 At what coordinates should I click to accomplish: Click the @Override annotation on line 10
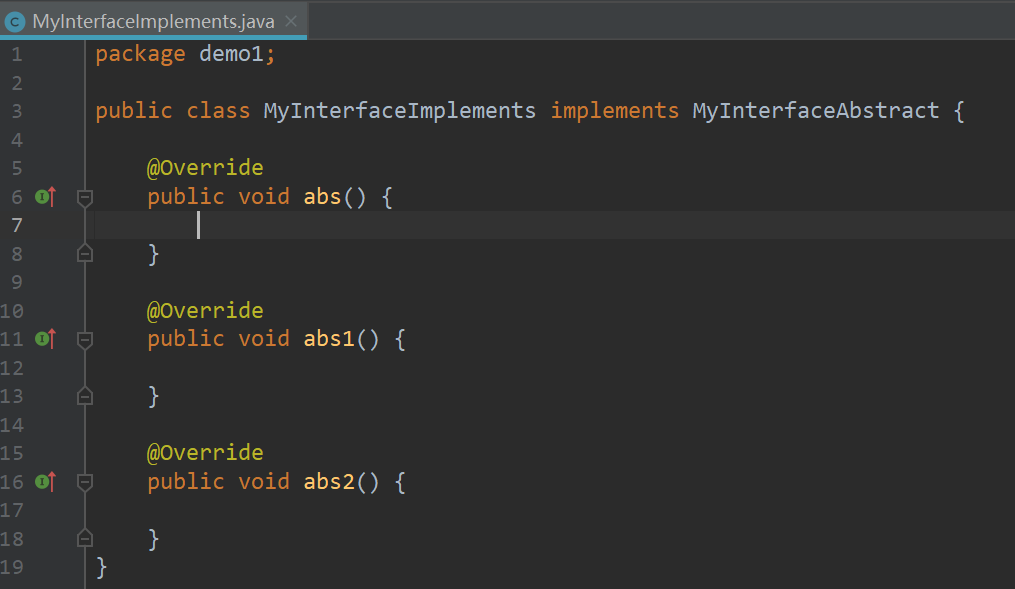pyautogui.click(x=205, y=311)
